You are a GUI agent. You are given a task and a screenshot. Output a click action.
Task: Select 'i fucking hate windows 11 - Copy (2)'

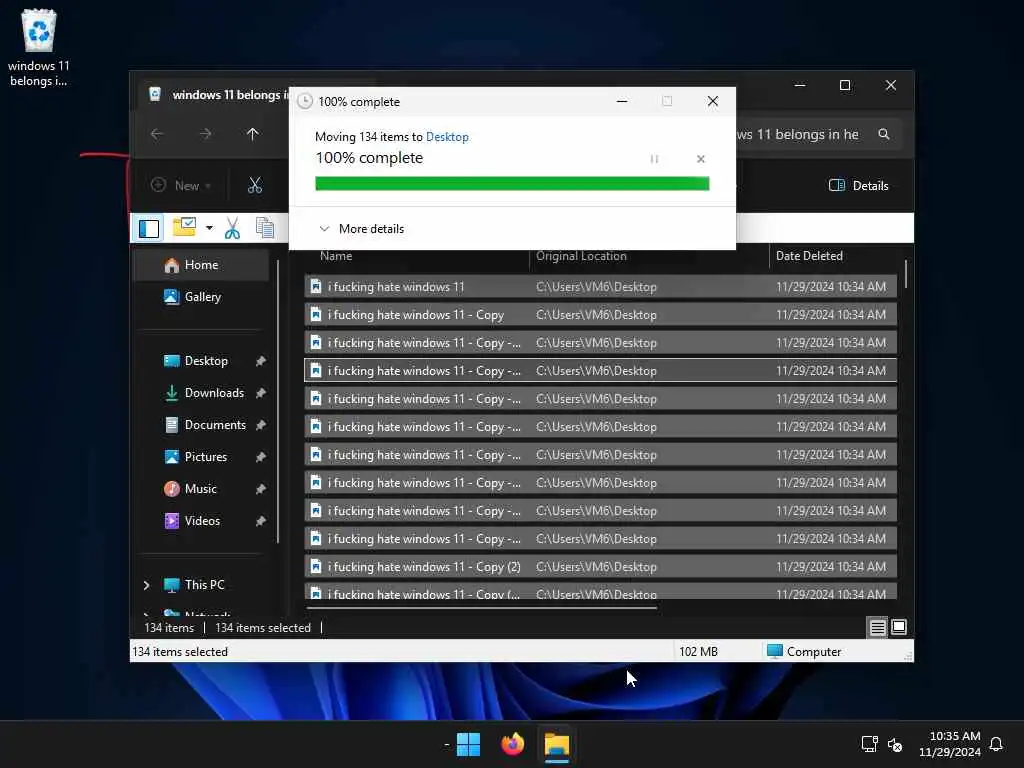click(x=600, y=567)
